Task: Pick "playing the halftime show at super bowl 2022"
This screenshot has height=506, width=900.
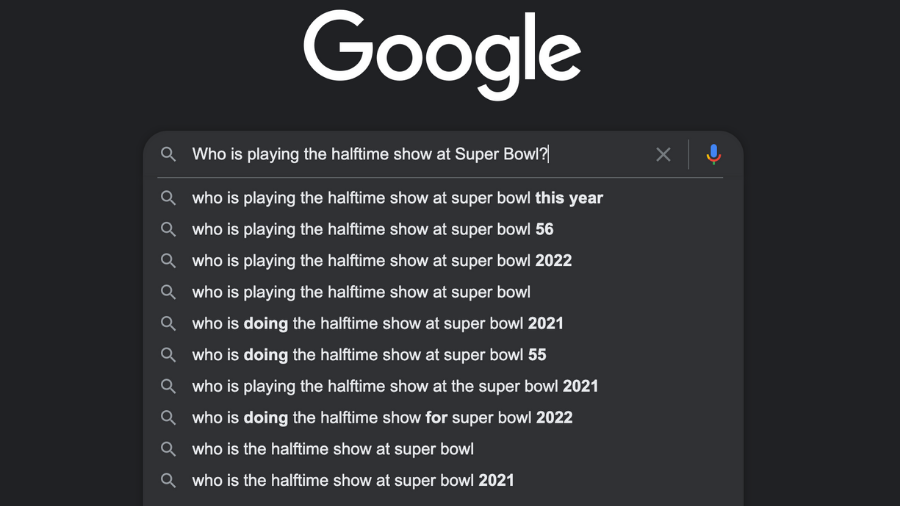Action: (381, 261)
